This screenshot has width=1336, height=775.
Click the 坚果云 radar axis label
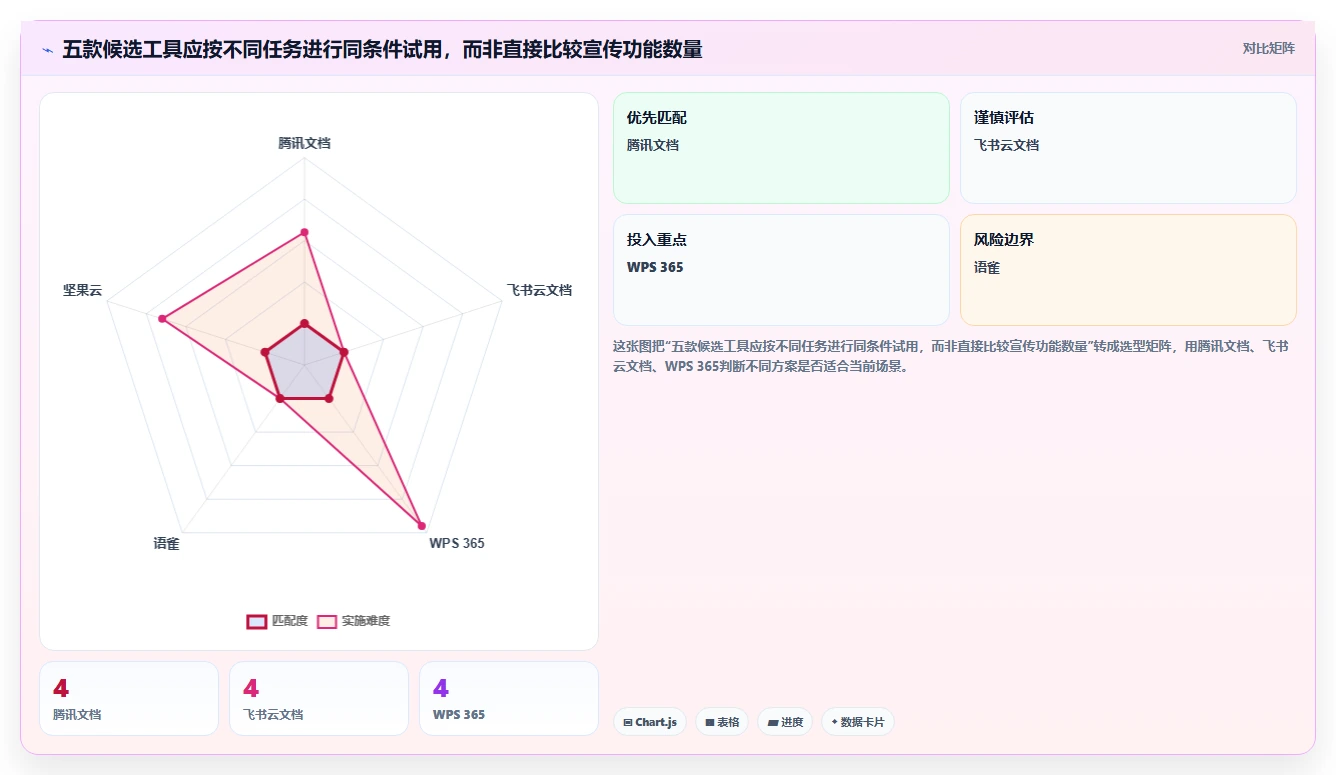[x=82, y=290]
